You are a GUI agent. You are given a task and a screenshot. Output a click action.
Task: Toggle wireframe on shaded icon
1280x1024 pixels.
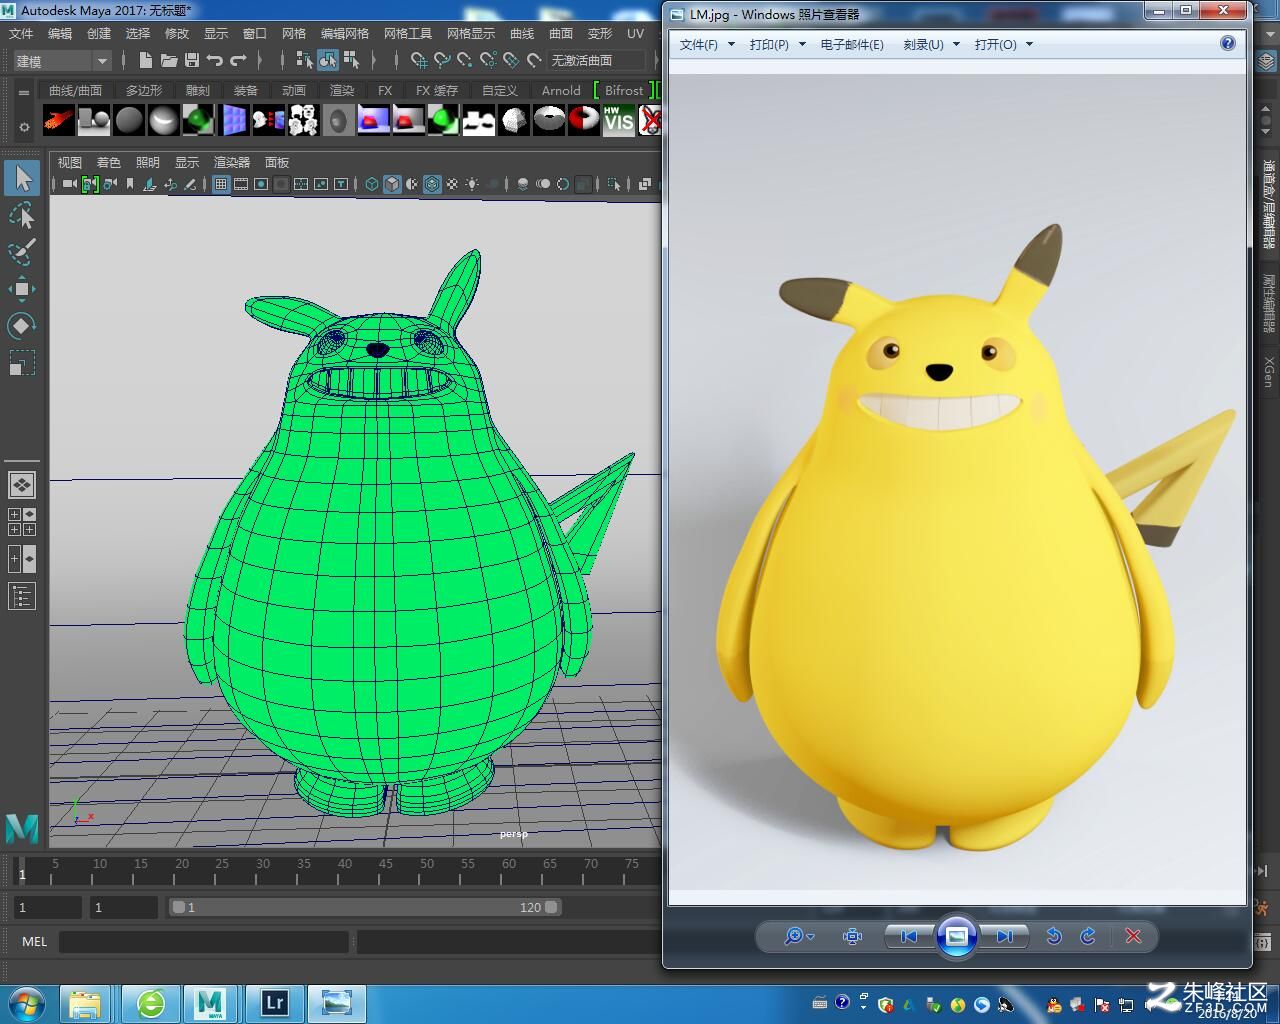tap(432, 184)
